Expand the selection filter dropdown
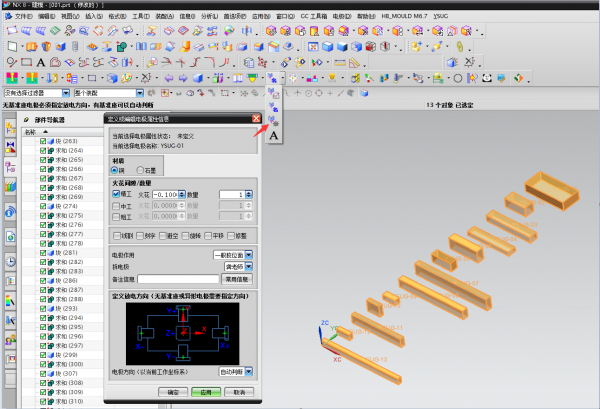The image size is (600, 409). (65, 92)
